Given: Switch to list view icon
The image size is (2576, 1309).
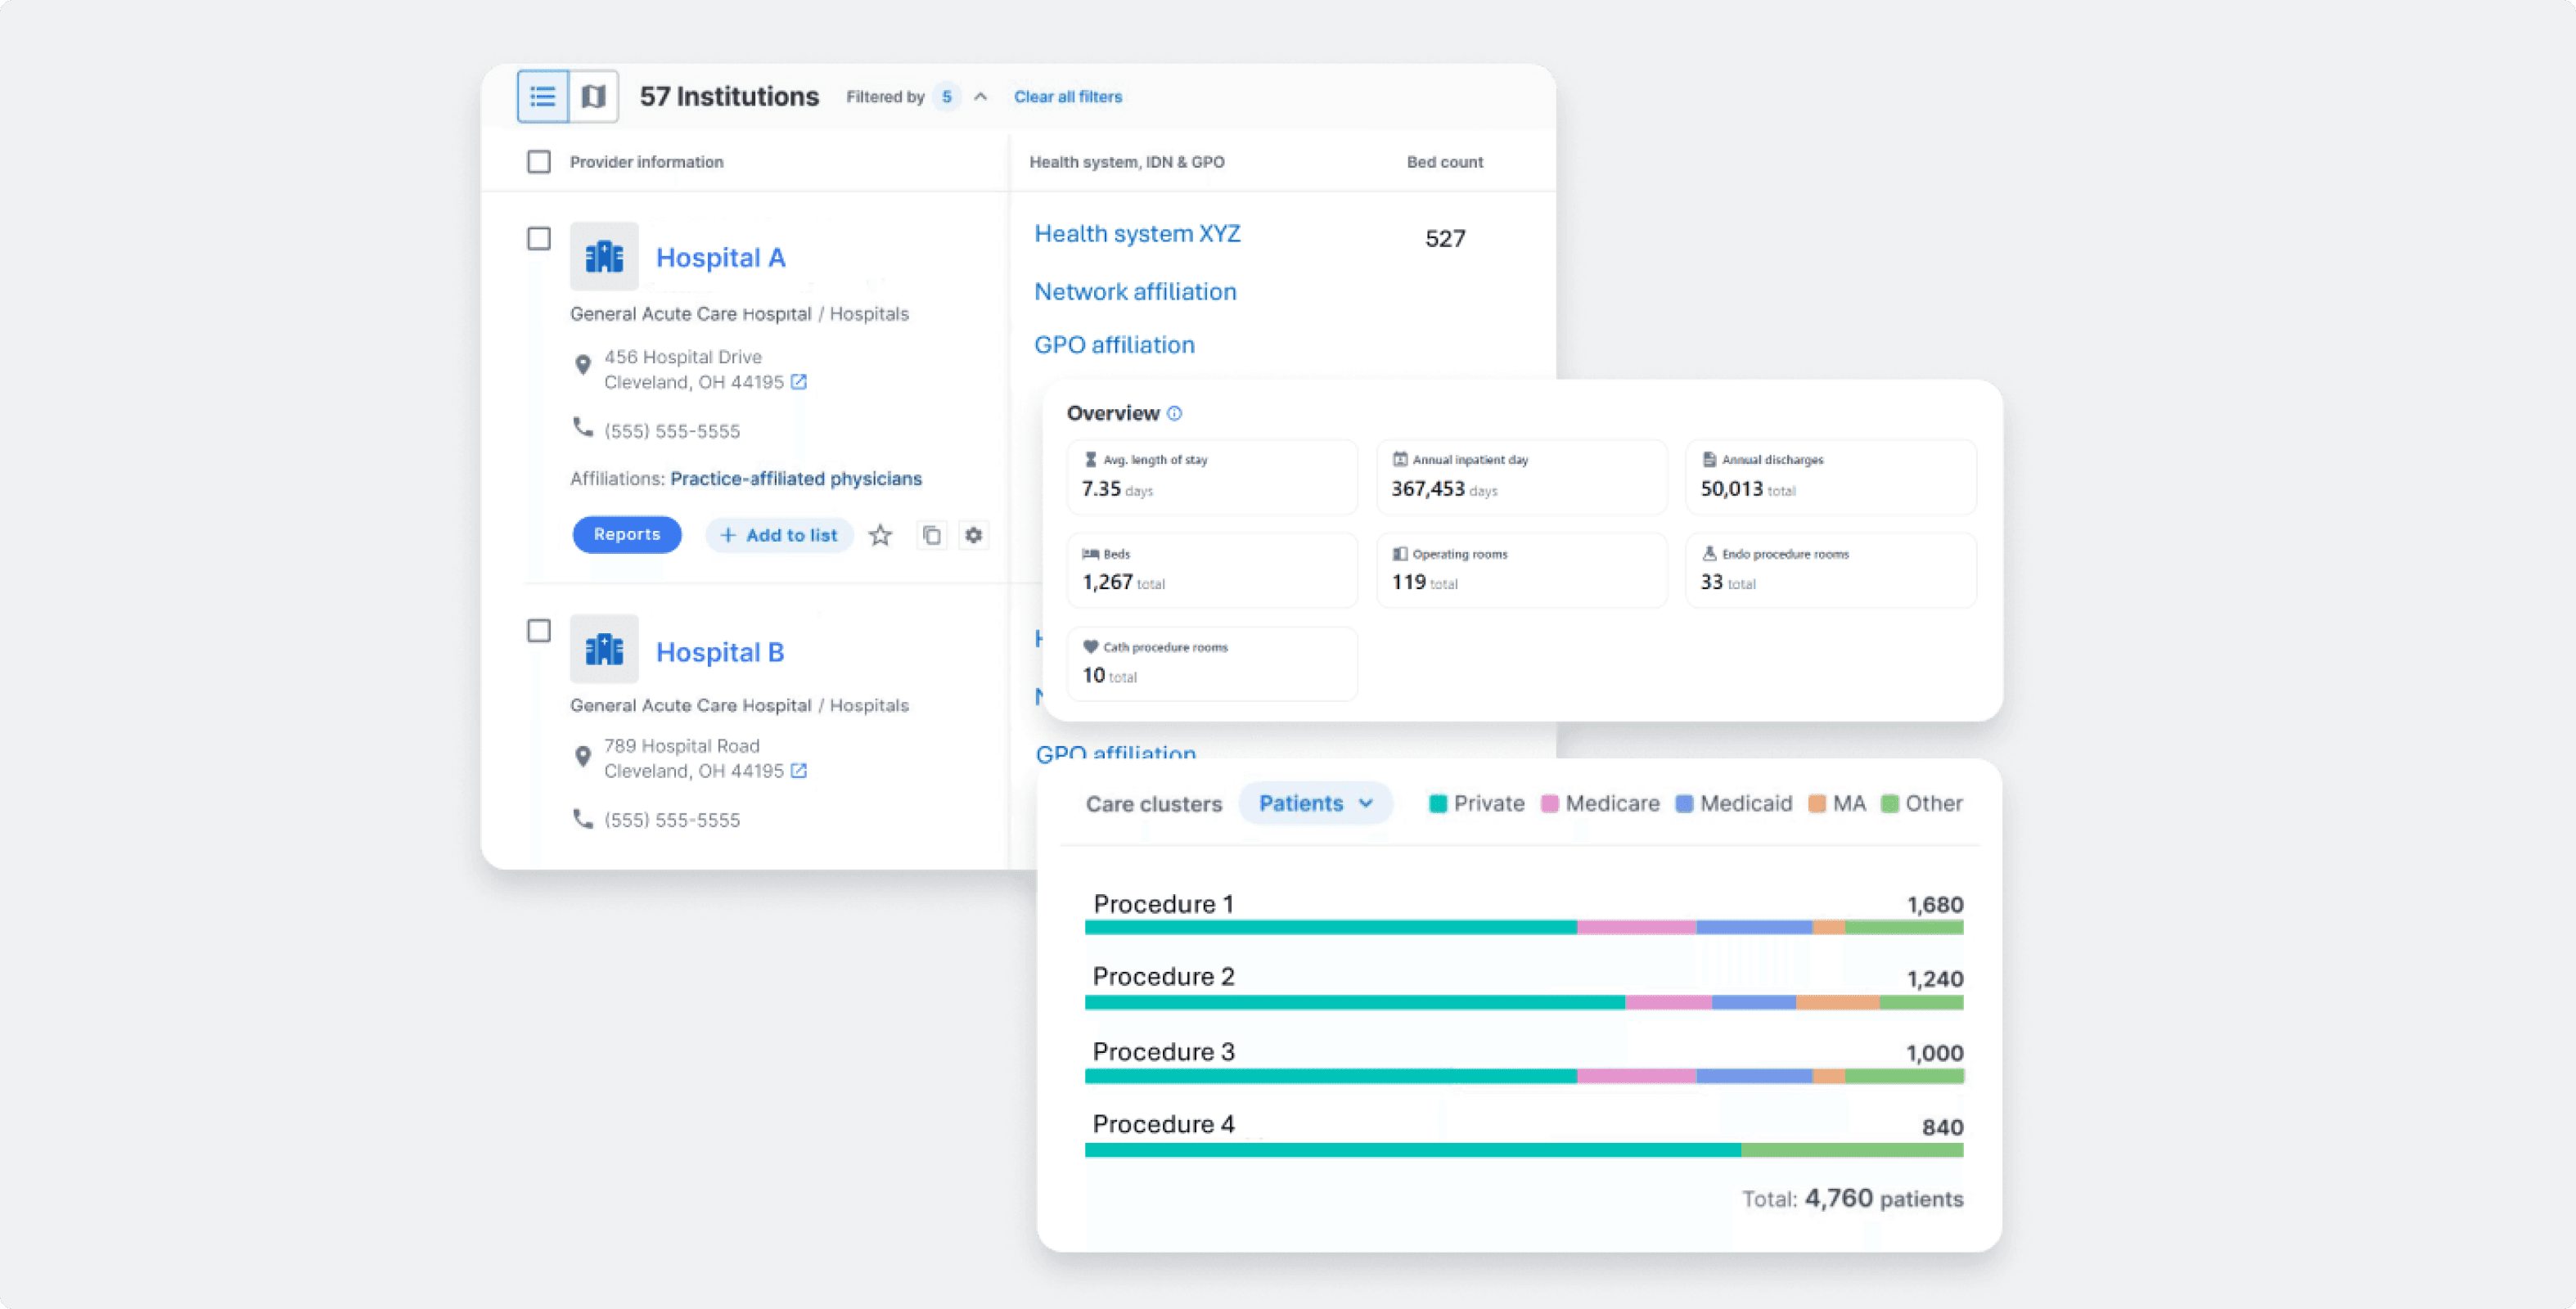Looking at the screenshot, I should click(x=542, y=96).
